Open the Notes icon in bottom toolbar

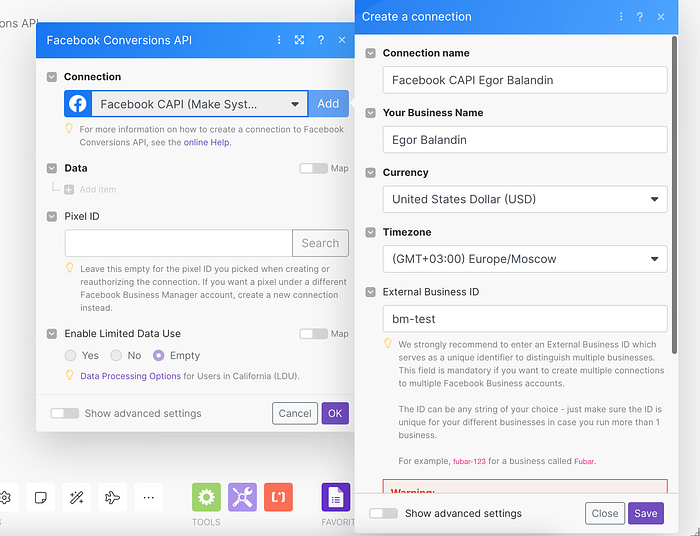[41, 497]
